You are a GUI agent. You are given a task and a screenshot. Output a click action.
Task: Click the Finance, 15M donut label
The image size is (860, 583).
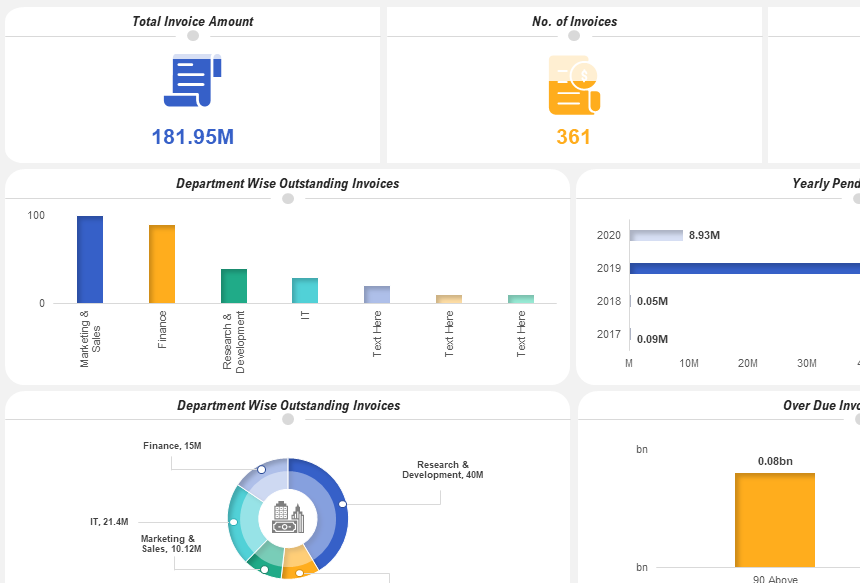click(172, 446)
